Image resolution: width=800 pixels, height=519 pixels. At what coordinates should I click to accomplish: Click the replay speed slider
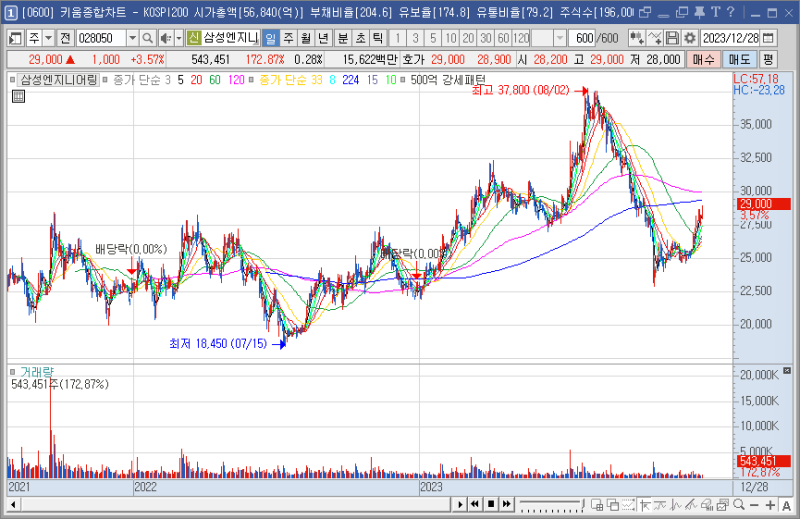[553, 504]
